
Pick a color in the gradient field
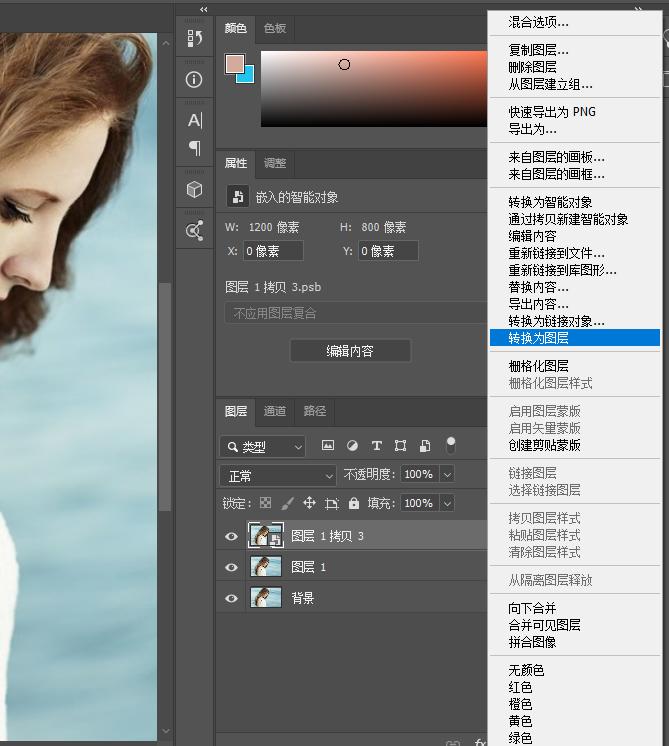coord(374,88)
